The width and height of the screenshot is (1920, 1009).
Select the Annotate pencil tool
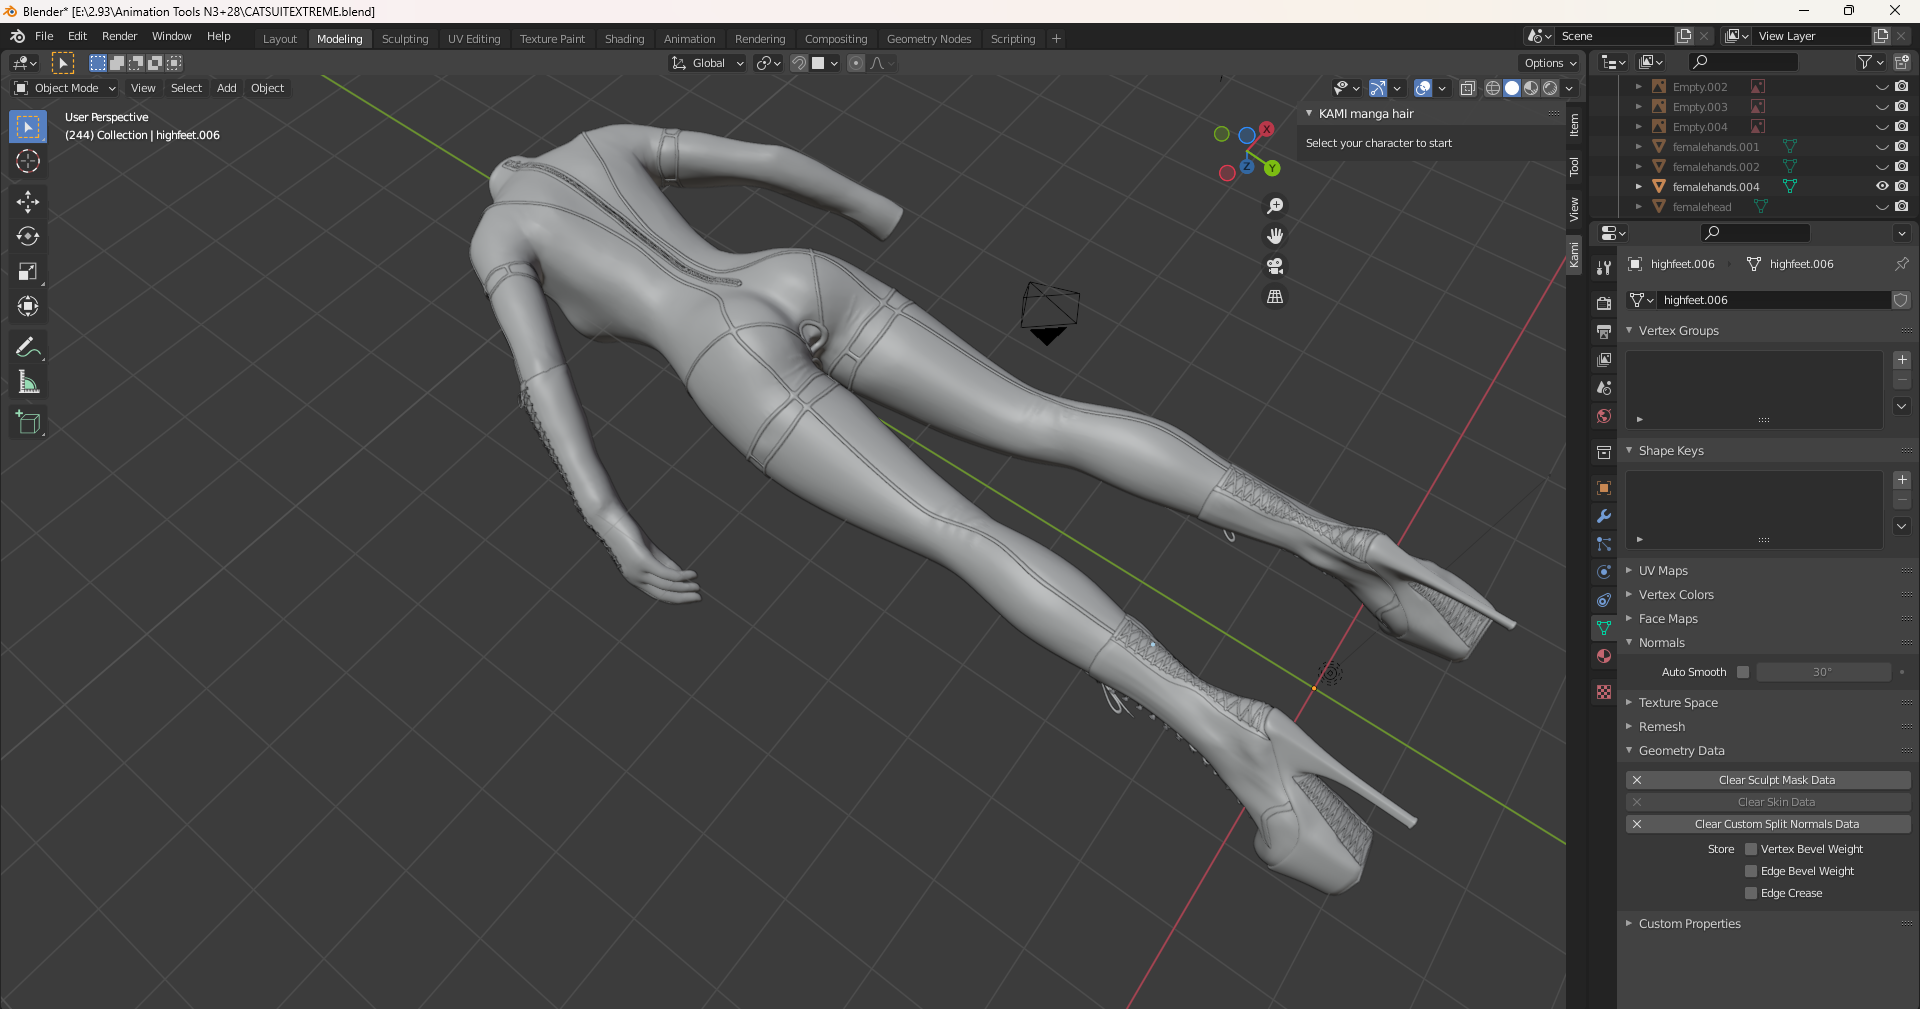click(x=28, y=348)
